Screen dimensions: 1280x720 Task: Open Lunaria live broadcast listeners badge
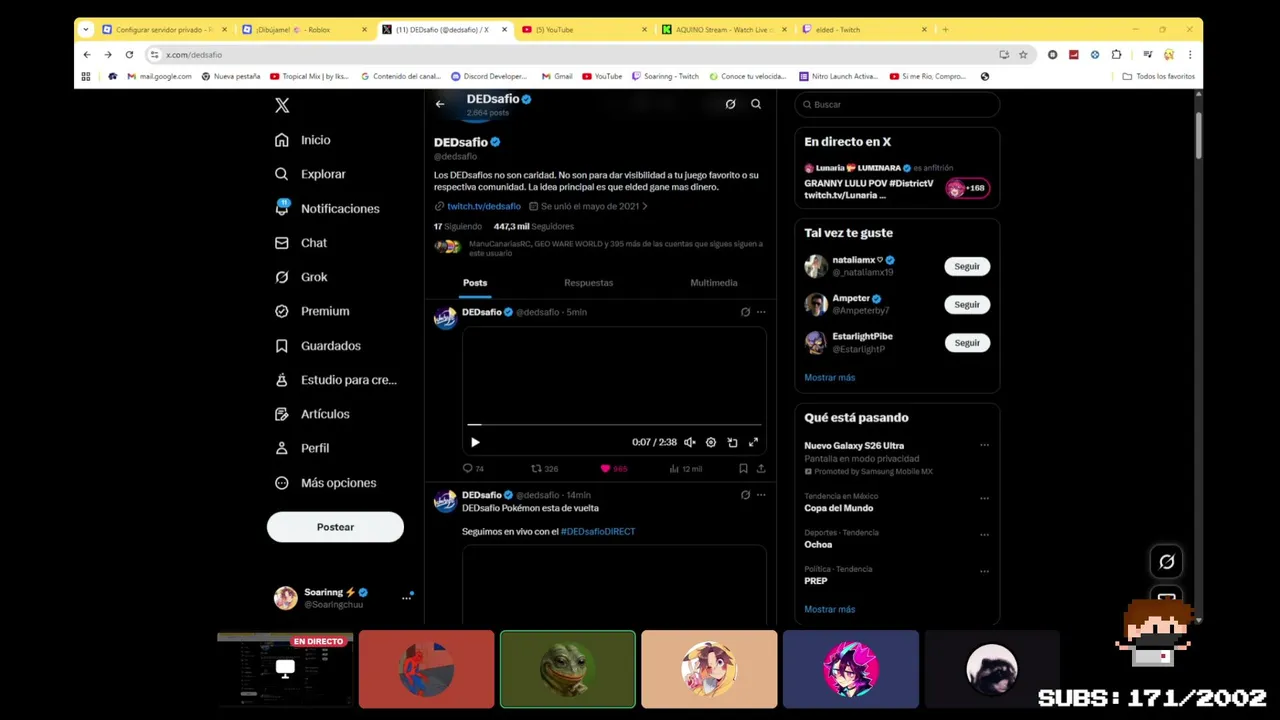tap(968, 188)
